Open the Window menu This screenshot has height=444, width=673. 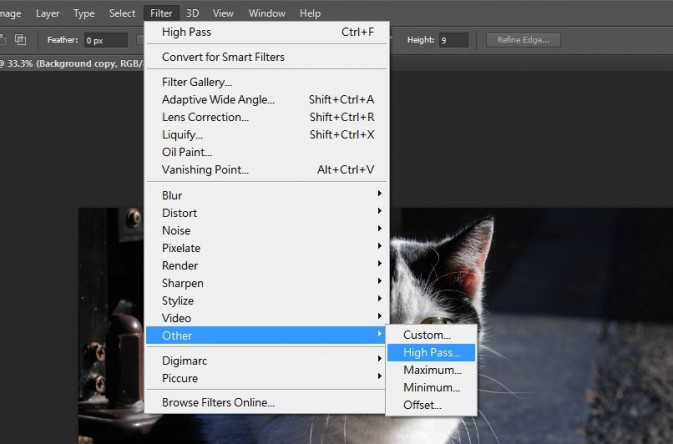(267, 14)
